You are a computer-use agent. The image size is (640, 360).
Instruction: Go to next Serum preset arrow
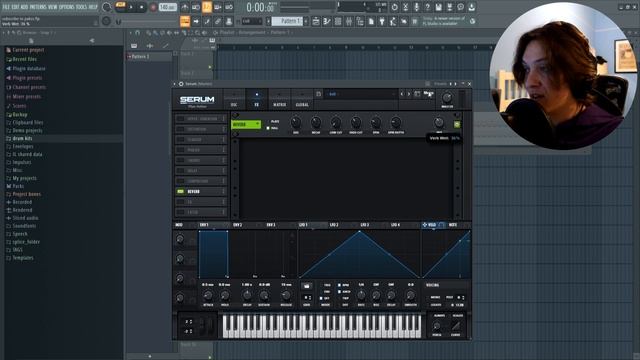pyautogui.click(x=409, y=94)
